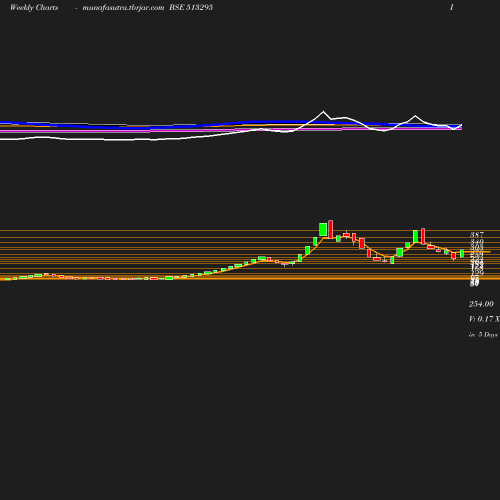Click the "munafasutra.tbrjar.com" site label
The height and width of the screenshot is (500, 500).
tap(123, 7)
